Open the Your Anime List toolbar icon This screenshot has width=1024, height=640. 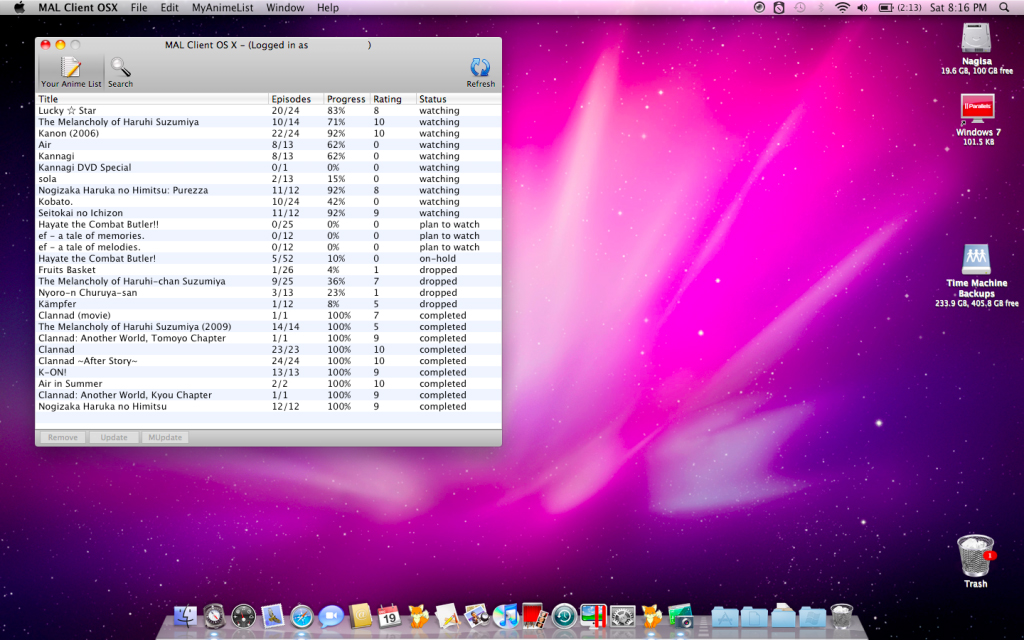tap(71, 72)
